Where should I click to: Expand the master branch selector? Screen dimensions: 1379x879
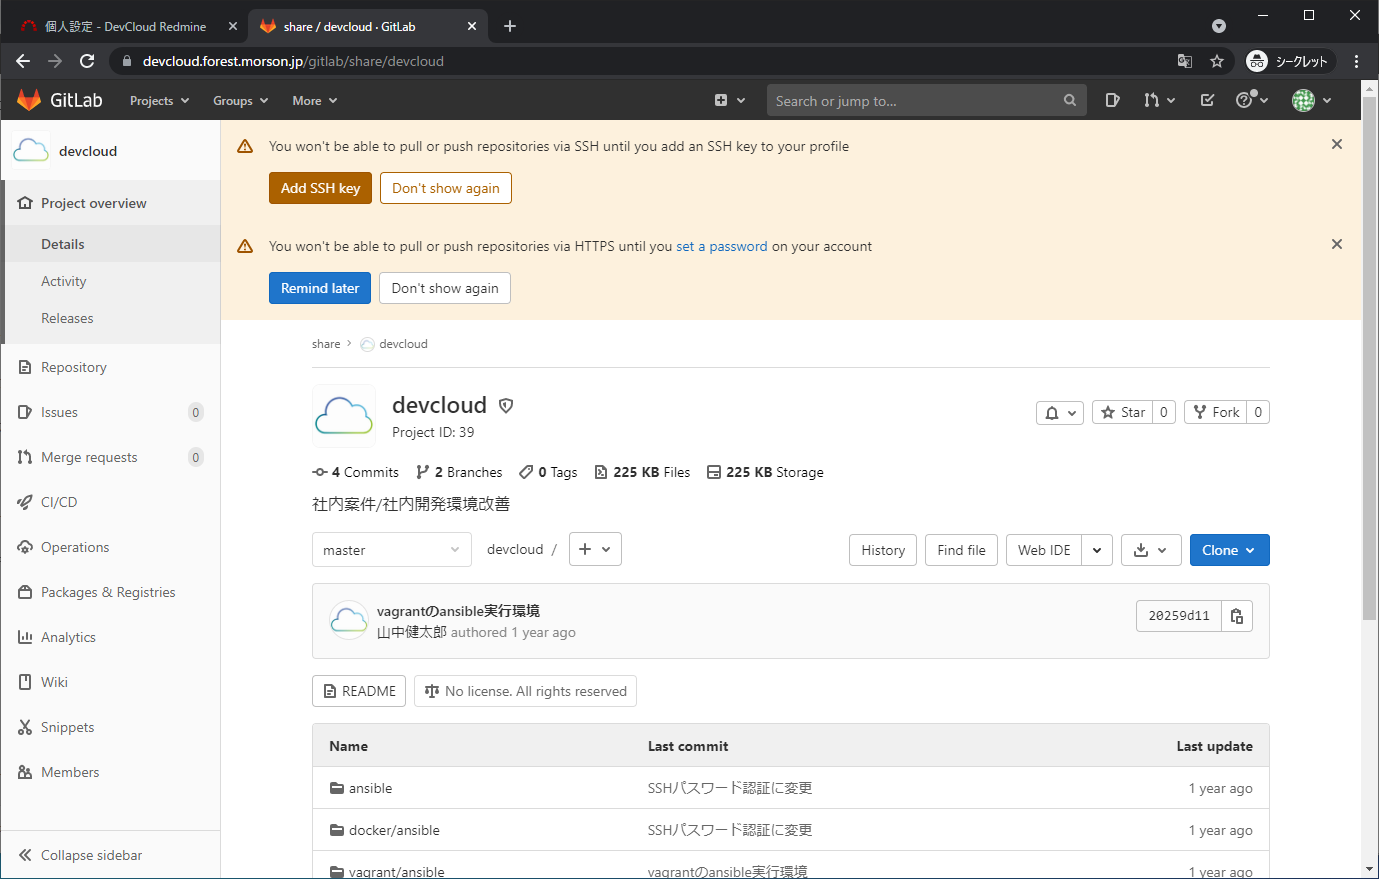point(391,550)
